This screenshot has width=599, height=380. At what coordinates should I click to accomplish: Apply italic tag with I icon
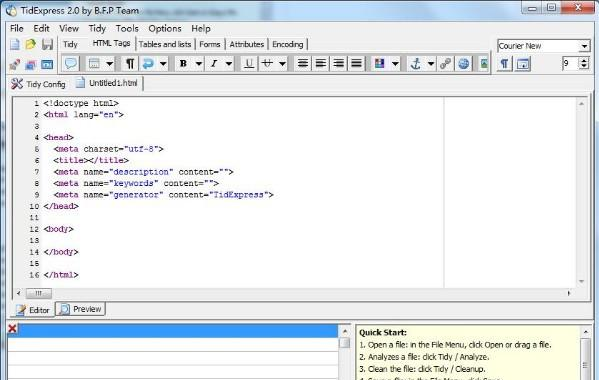click(214, 63)
